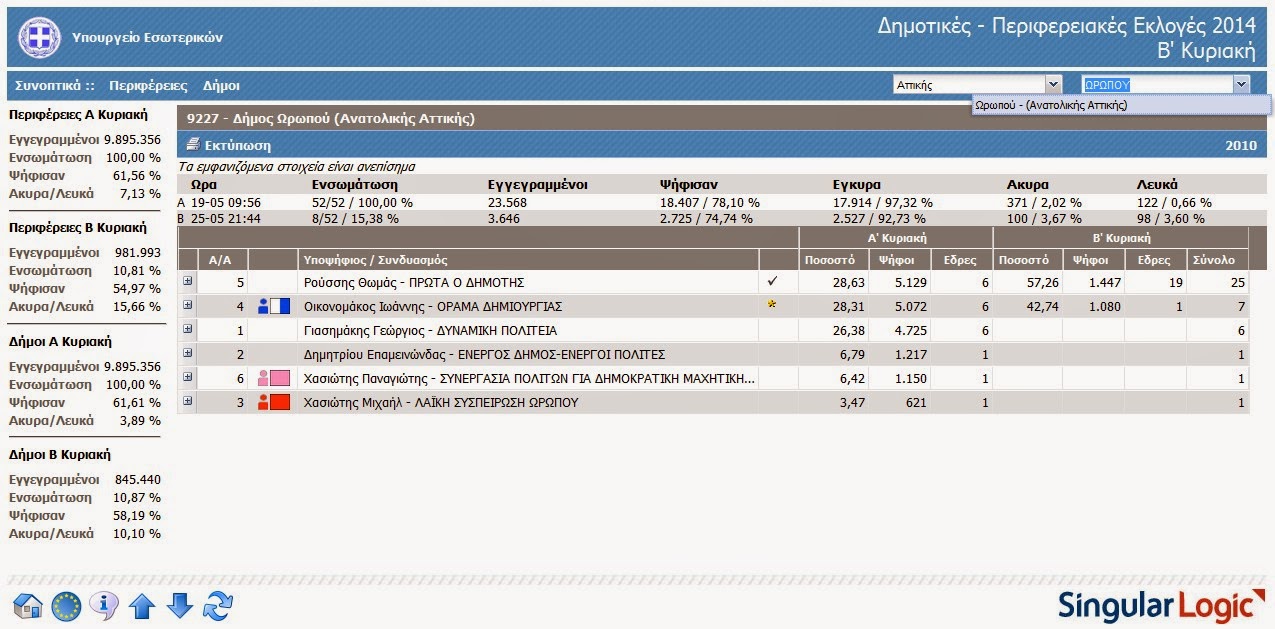Click the EU flag globe icon
Viewport: 1275px width, 629px height.
(66, 605)
